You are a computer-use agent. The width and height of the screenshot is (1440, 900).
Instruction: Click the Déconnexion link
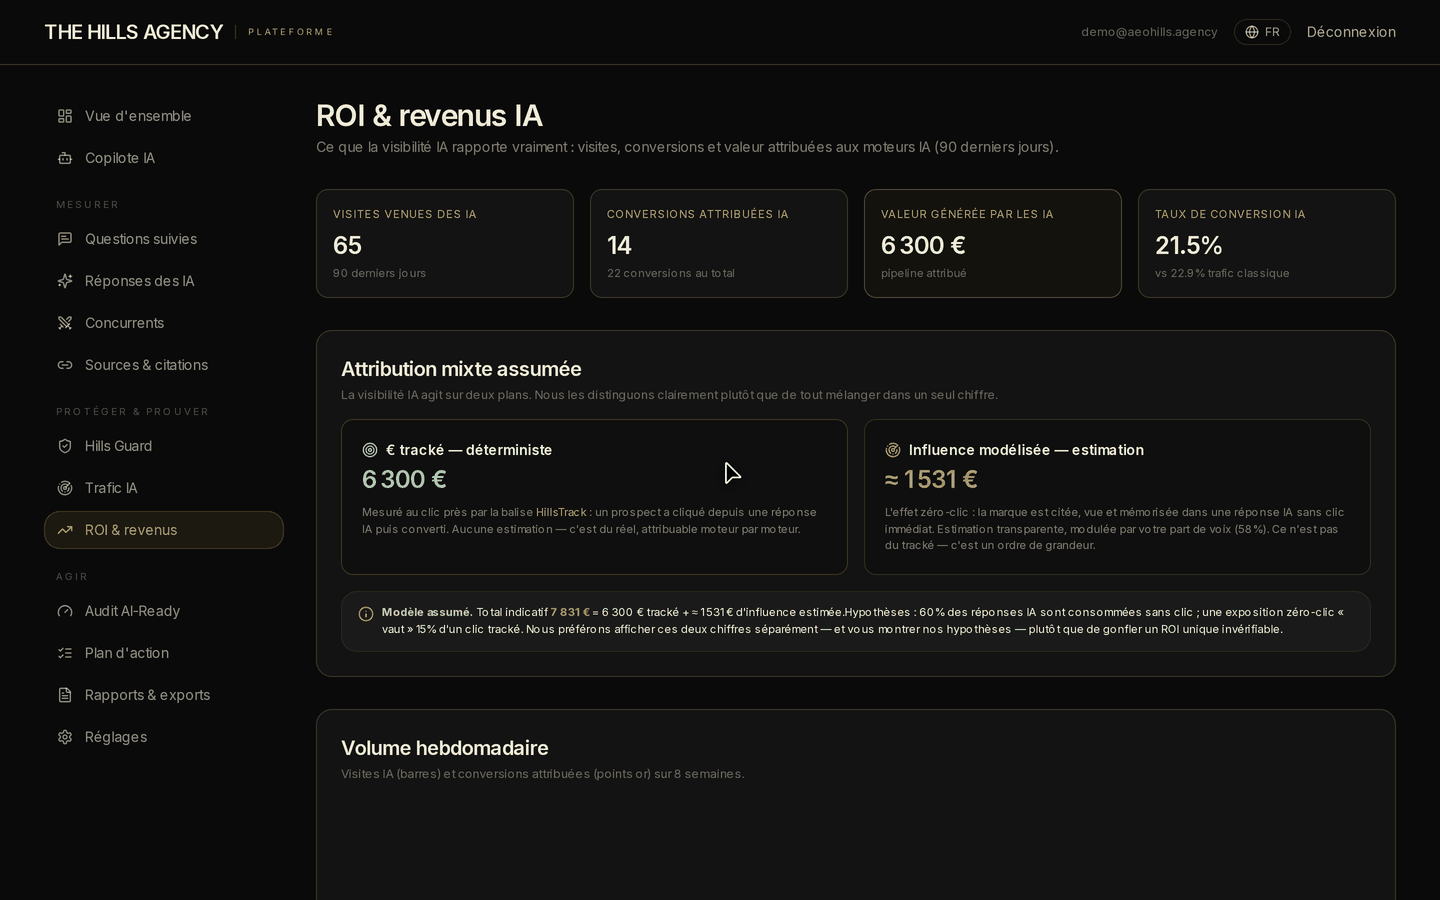1351,32
